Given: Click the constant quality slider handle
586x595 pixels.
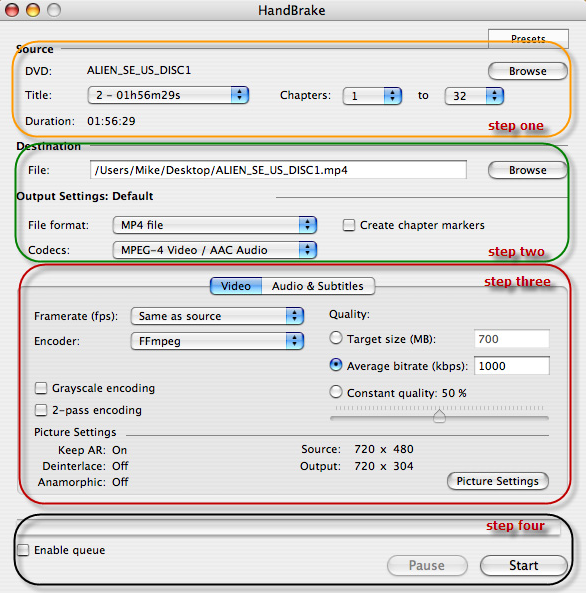Looking at the screenshot, I should (x=439, y=416).
